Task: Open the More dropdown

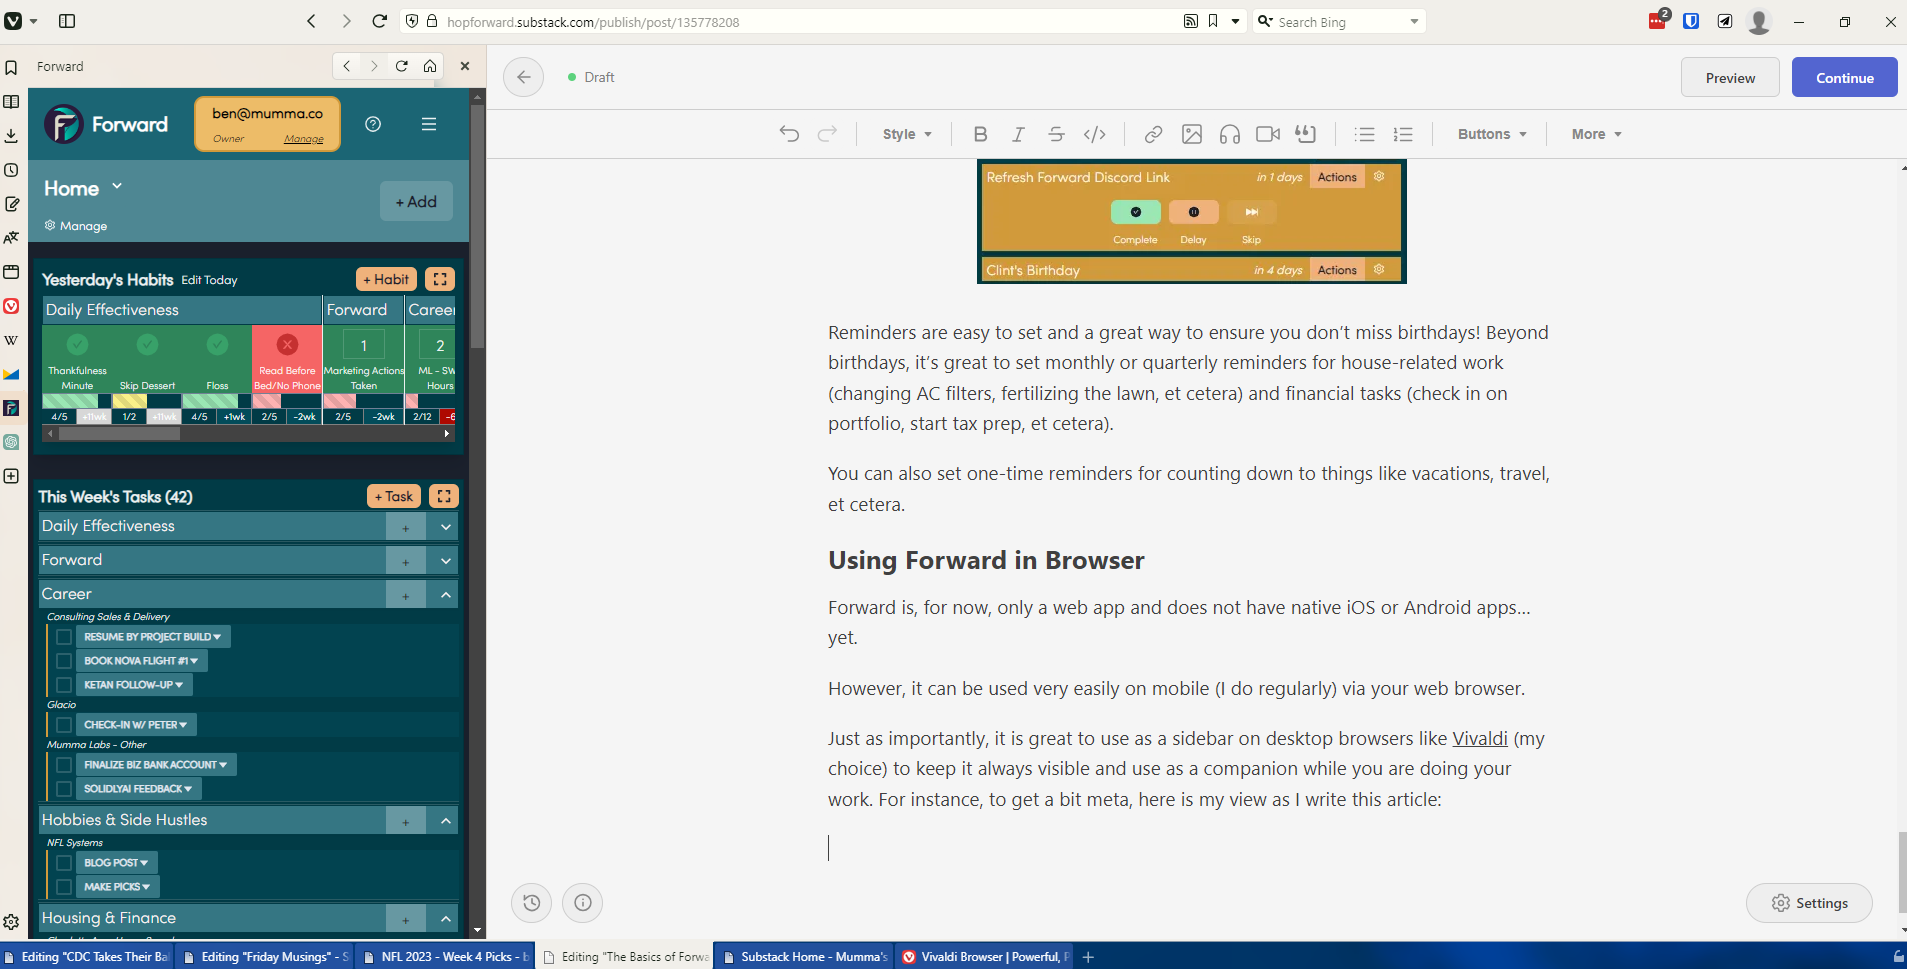Action: tap(1596, 134)
